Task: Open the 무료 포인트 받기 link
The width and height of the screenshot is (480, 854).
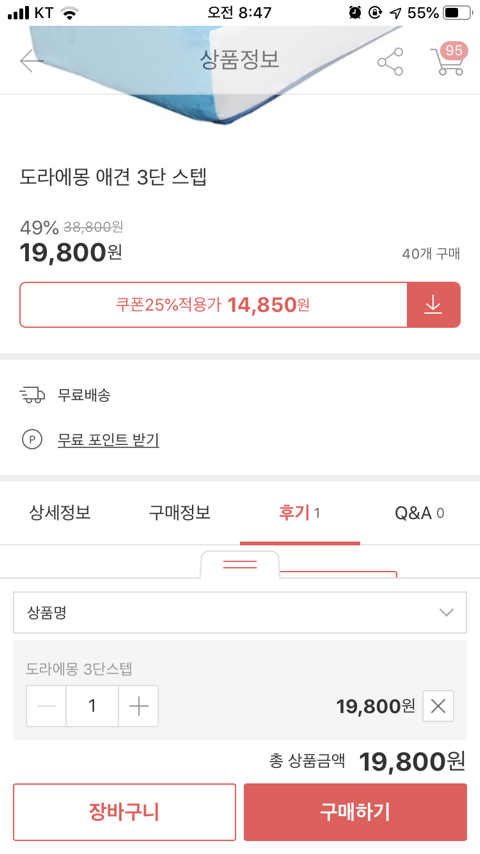Action: pos(108,440)
